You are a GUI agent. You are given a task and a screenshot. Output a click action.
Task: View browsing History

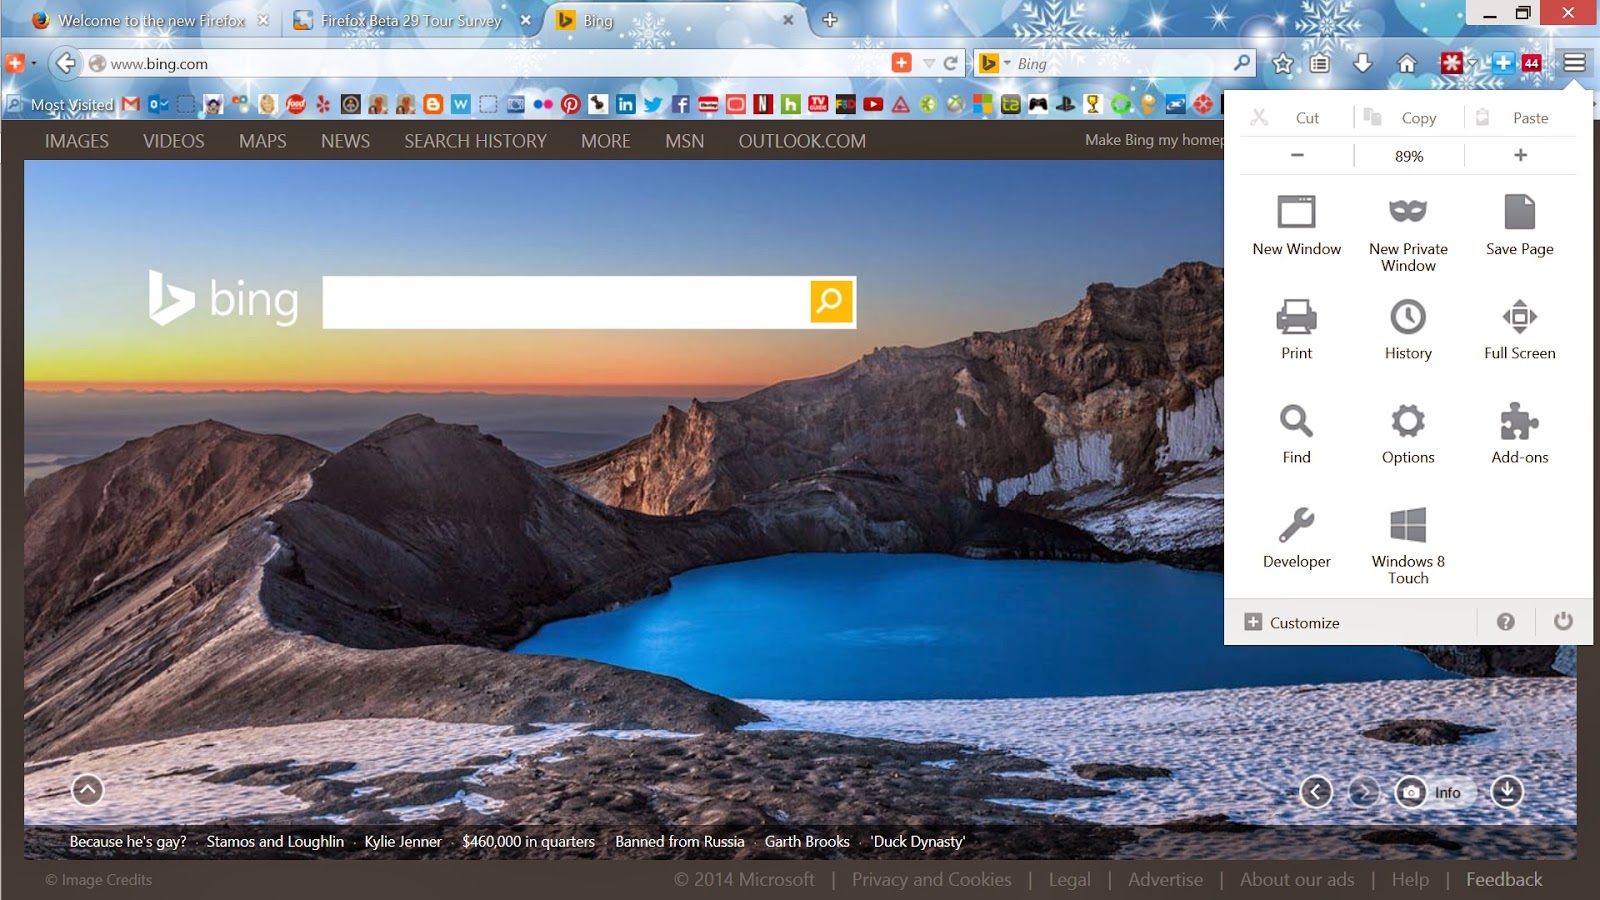pos(1407,325)
